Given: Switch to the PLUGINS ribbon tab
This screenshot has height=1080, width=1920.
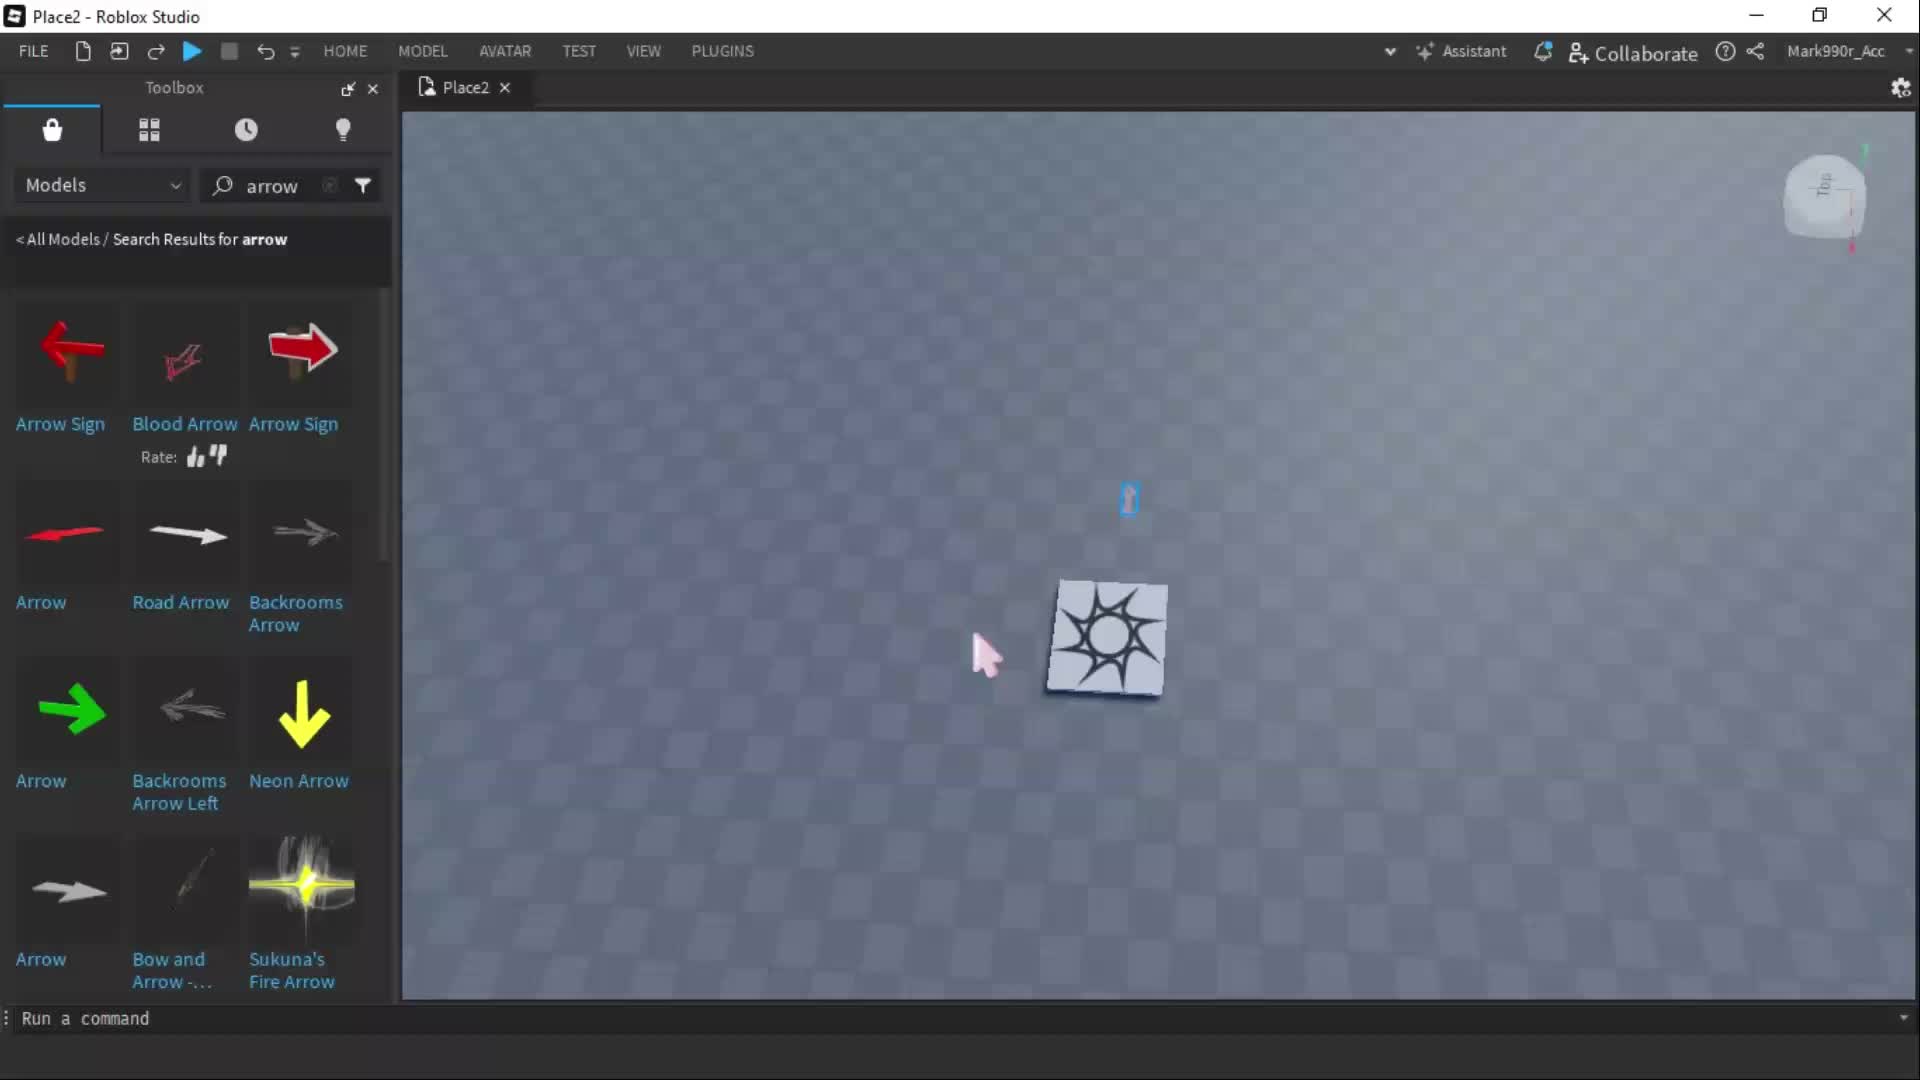Looking at the screenshot, I should [x=723, y=51].
